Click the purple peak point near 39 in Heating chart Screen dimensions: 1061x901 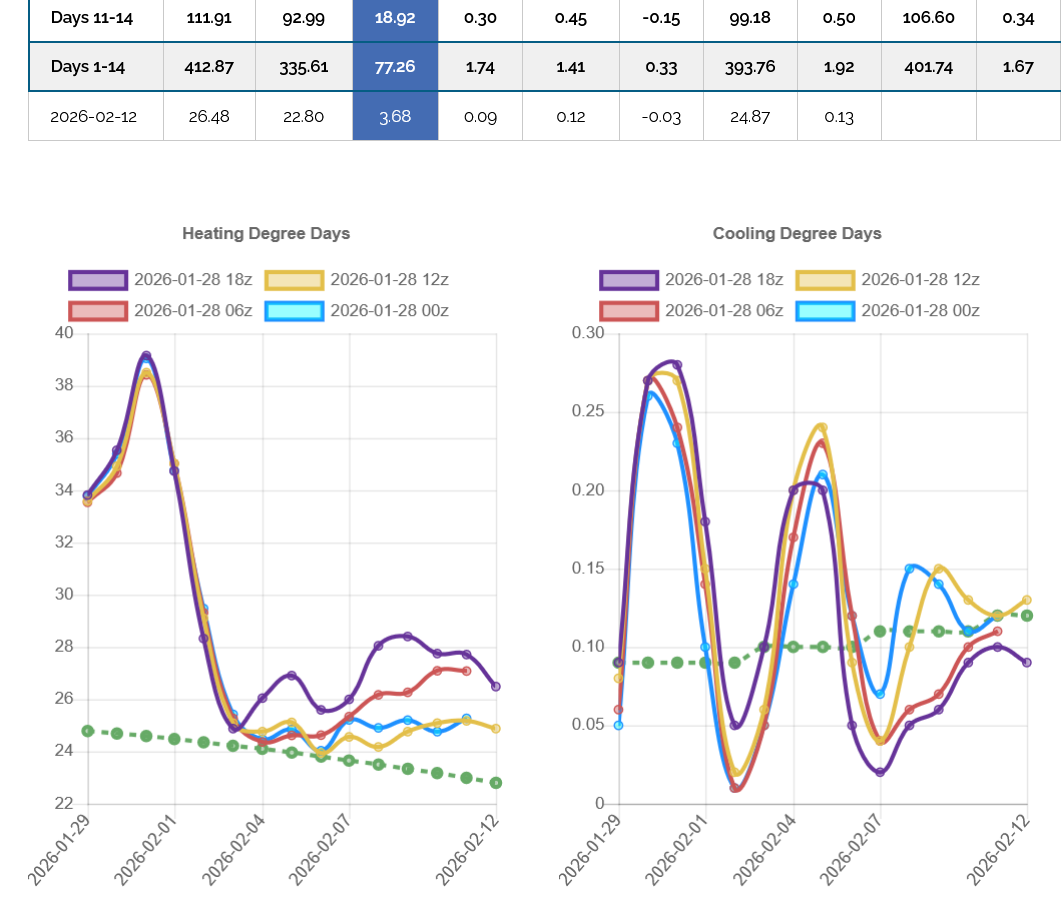pos(146,356)
